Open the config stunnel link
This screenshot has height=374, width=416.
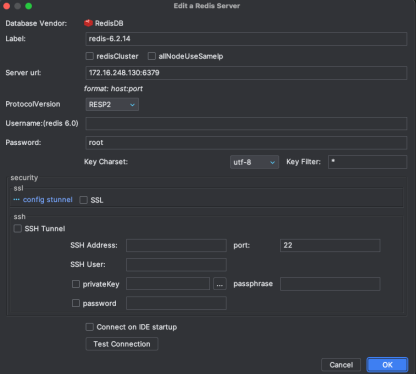pos(48,200)
